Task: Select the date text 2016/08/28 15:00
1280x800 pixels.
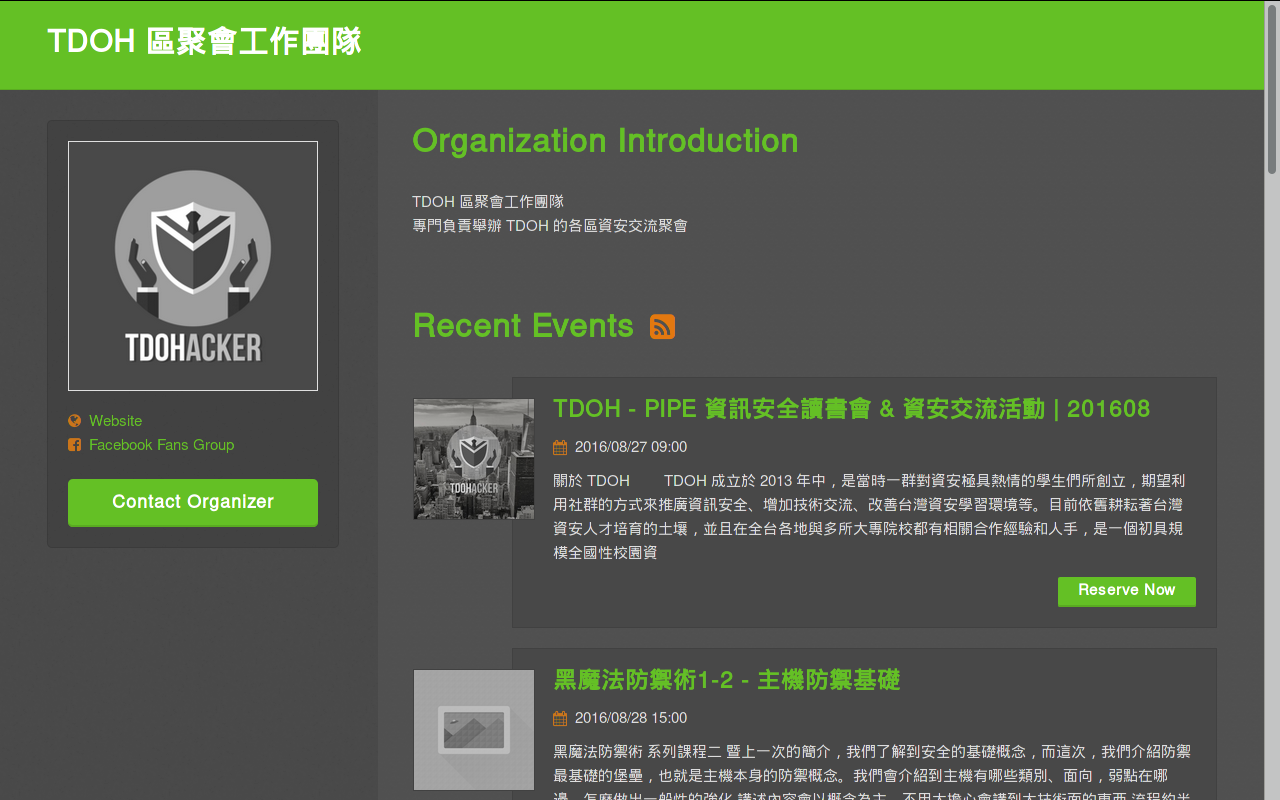Action: coord(631,718)
